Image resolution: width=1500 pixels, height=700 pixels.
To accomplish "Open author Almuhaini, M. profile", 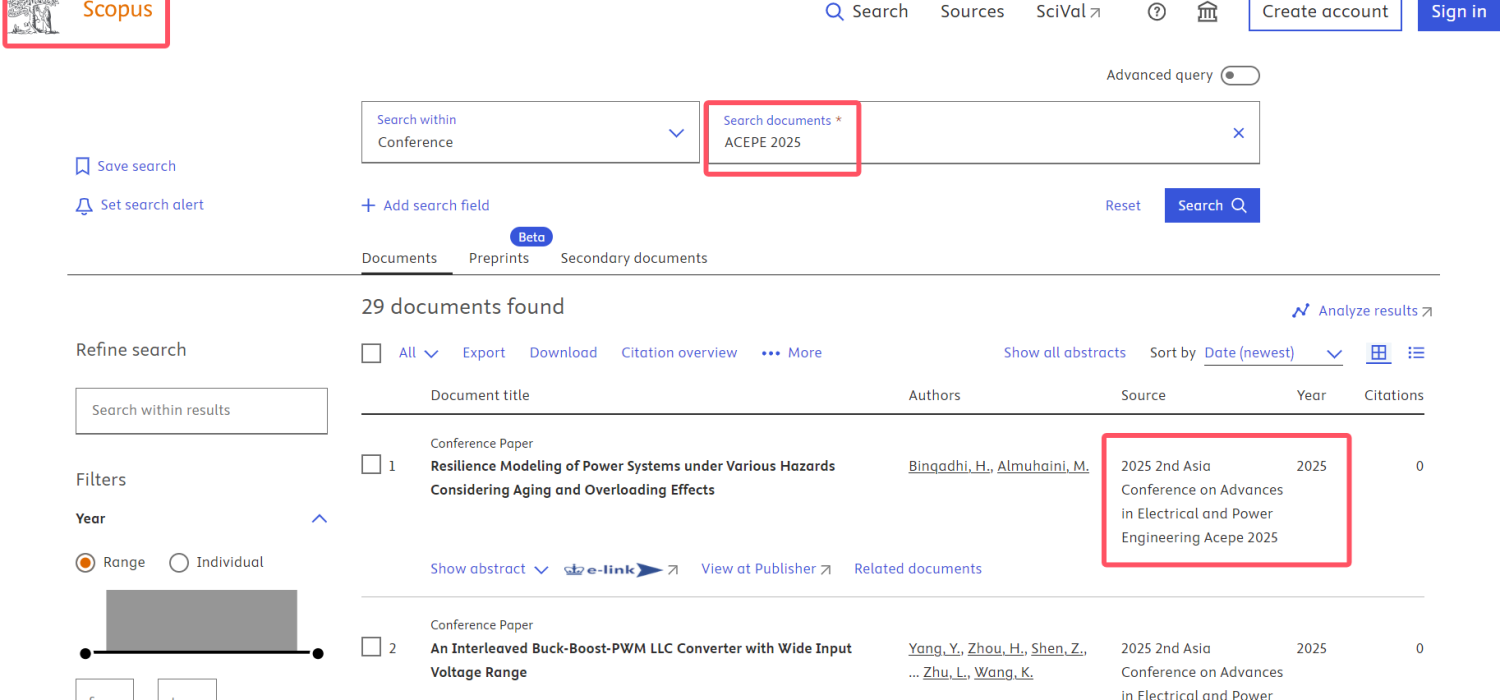I will 1043,466.
